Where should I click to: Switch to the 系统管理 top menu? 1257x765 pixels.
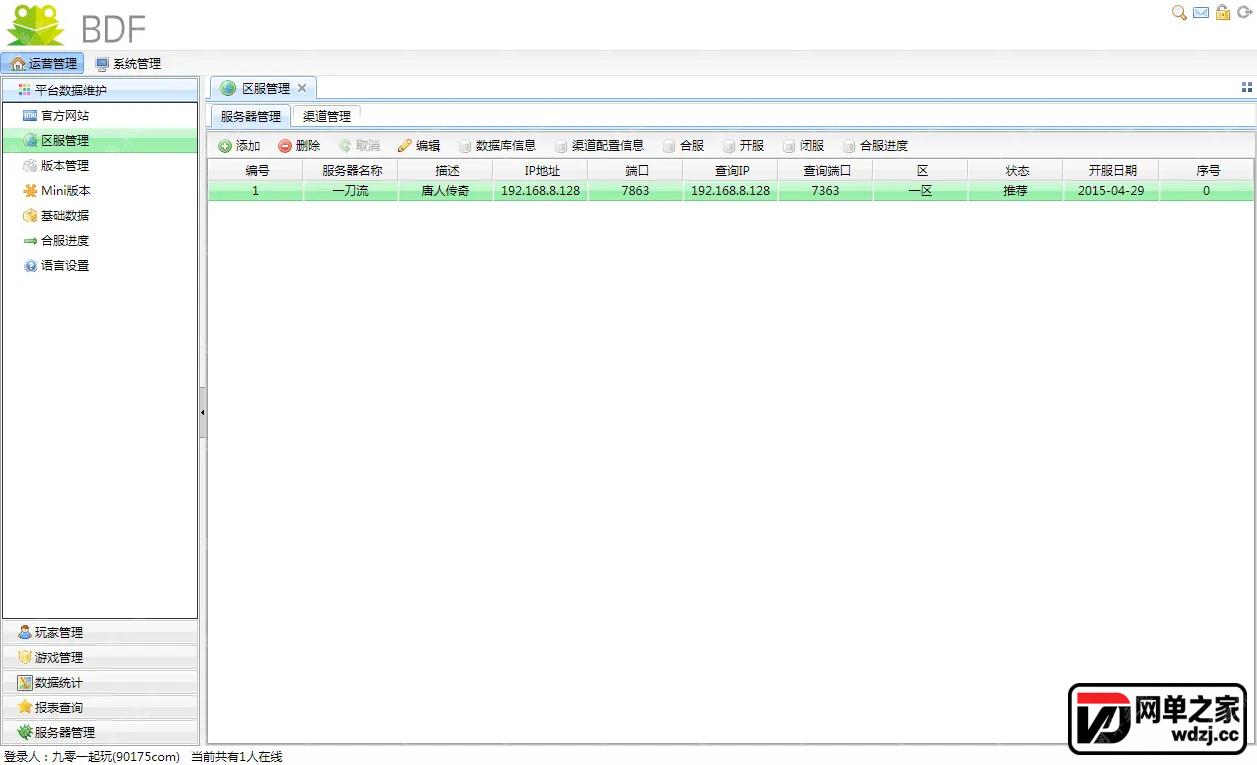128,63
